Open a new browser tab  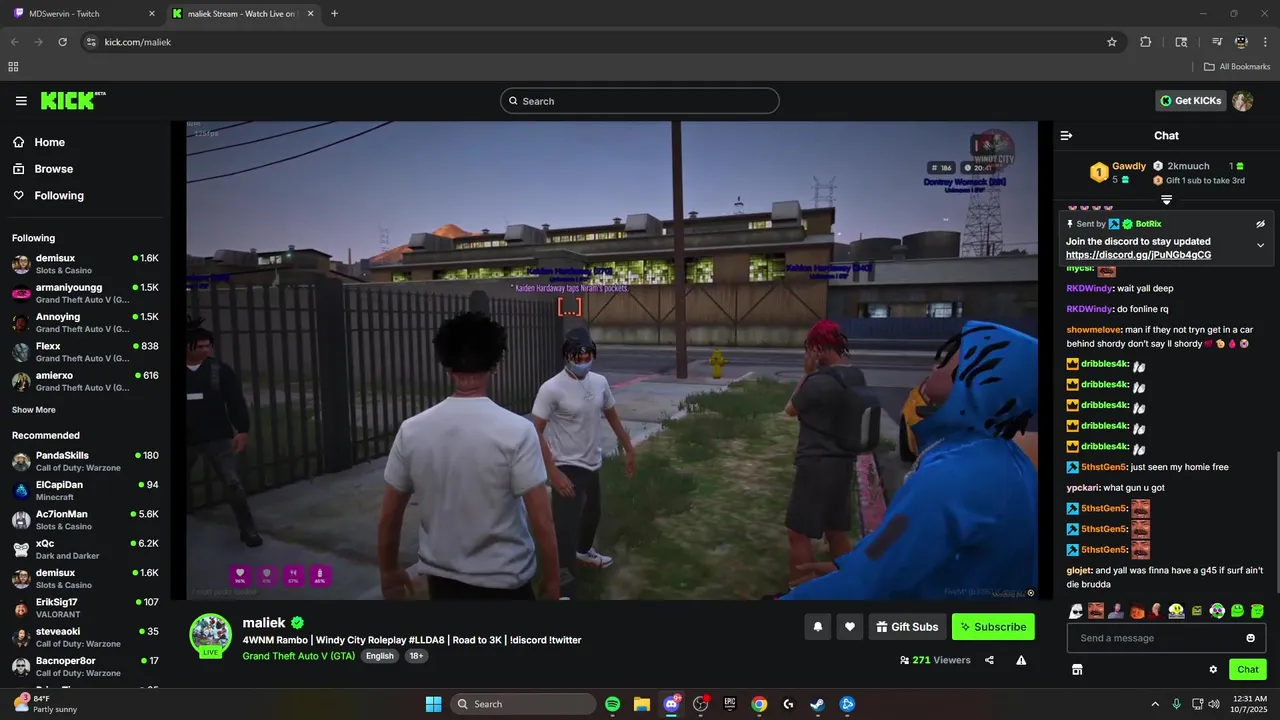334,14
